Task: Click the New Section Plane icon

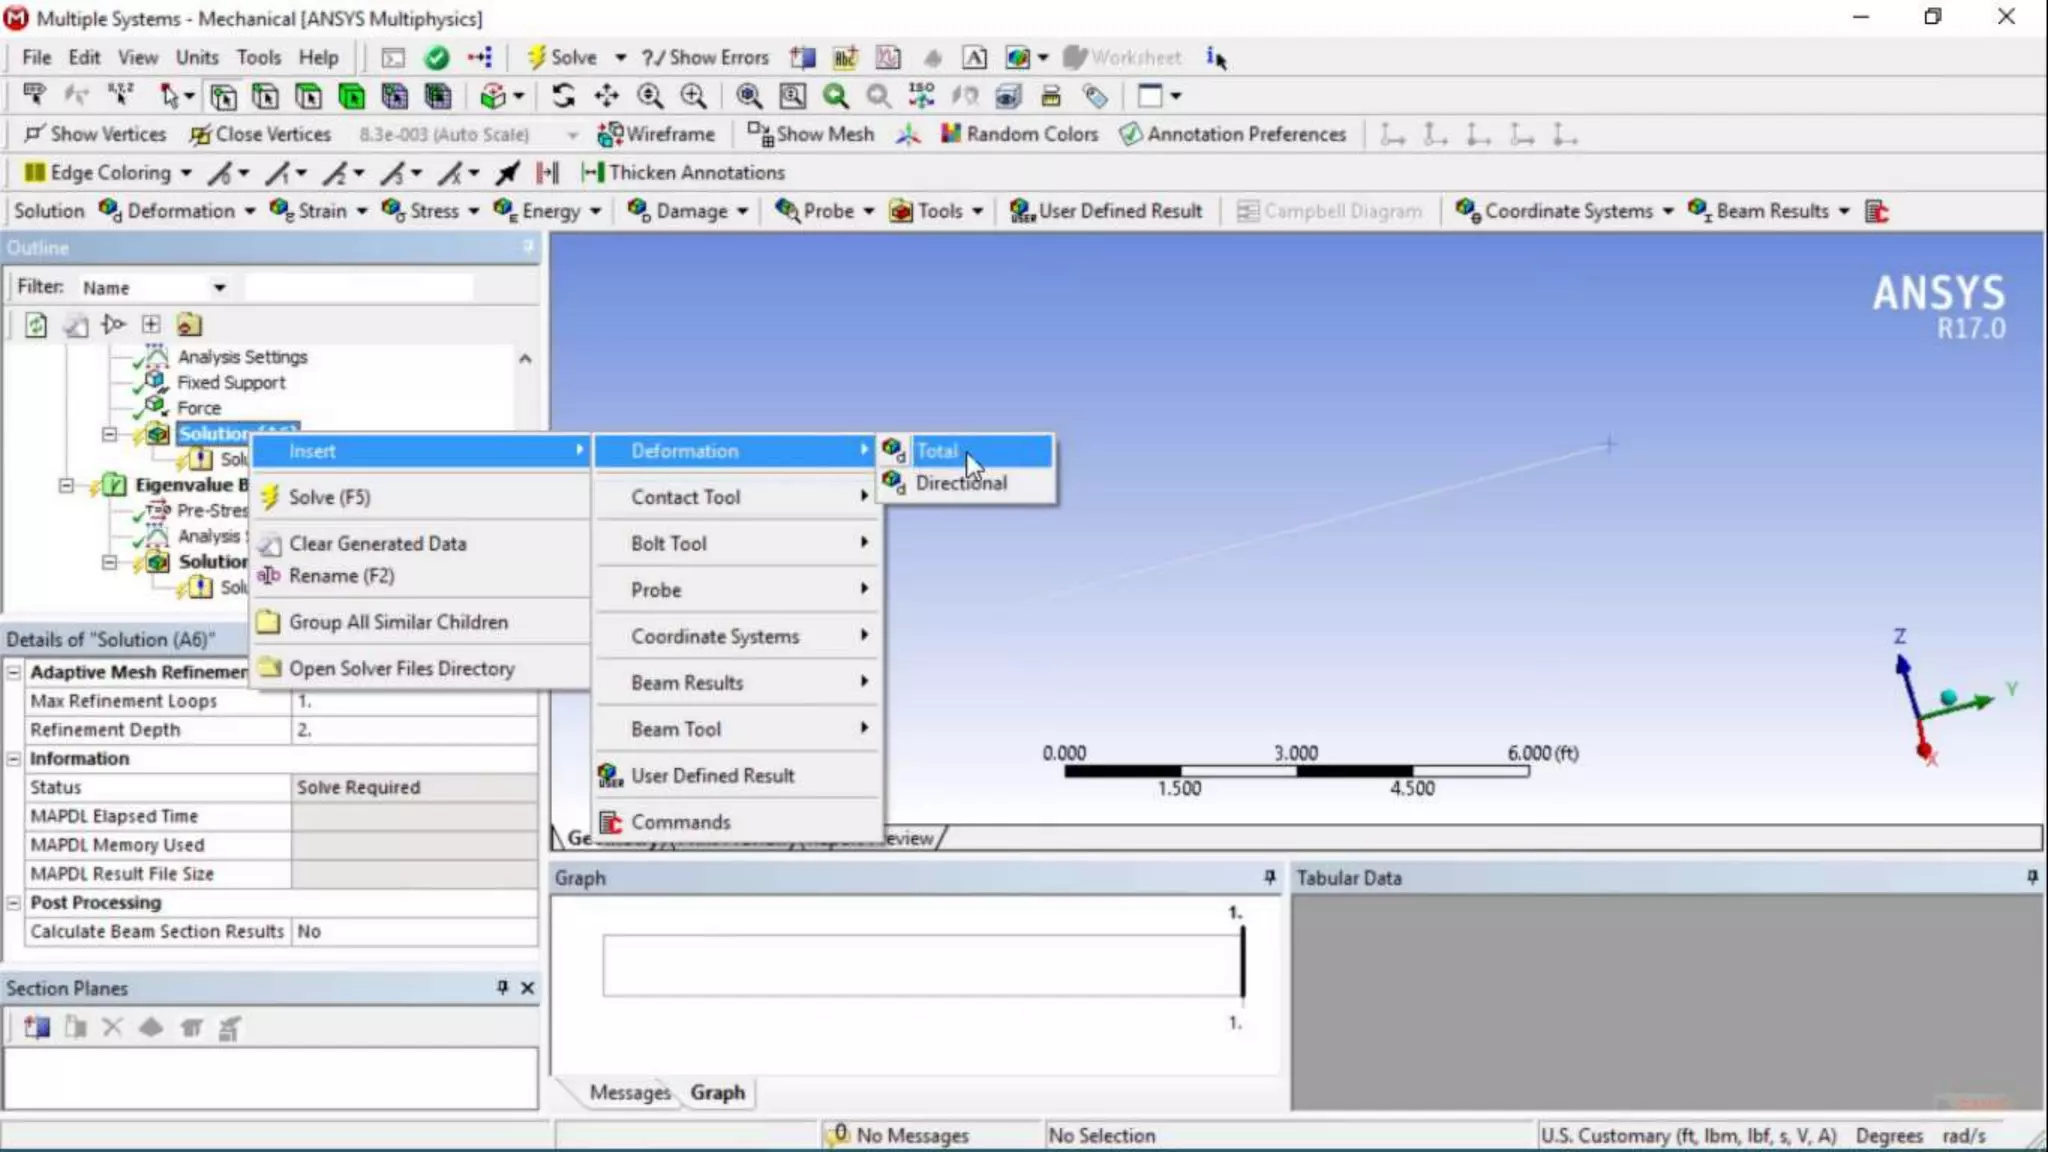Action: 37,1027
